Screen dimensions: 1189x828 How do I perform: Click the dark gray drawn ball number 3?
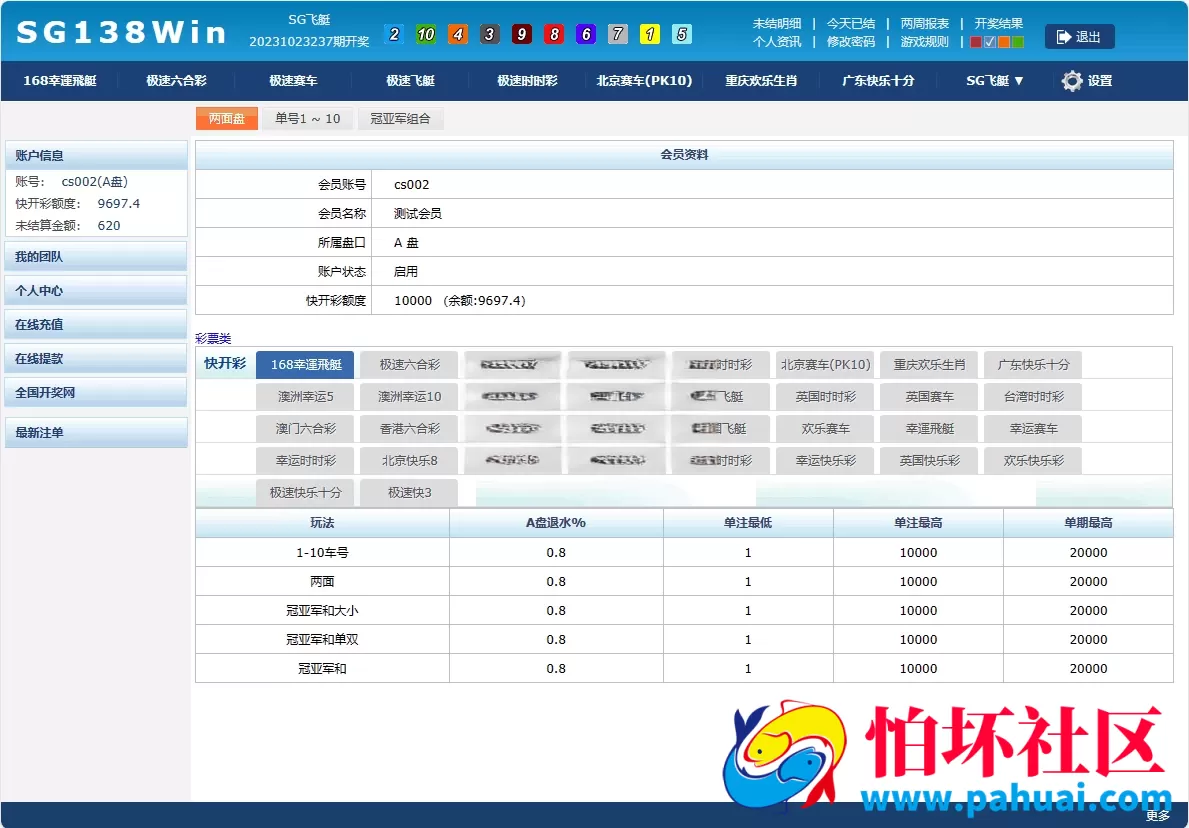490,34
